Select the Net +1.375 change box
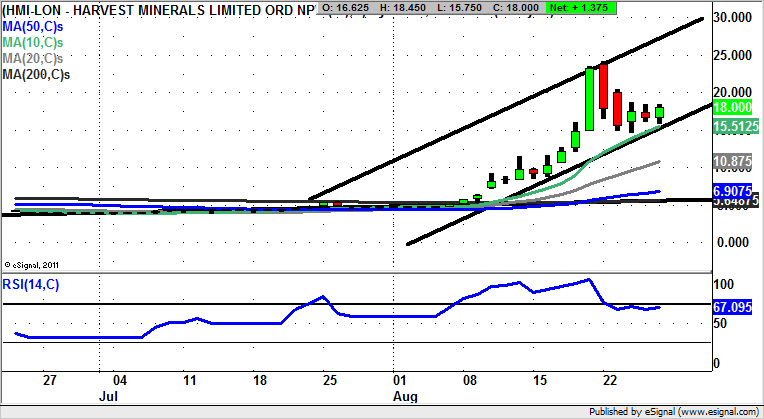The image size is (764, 419). 583,9
